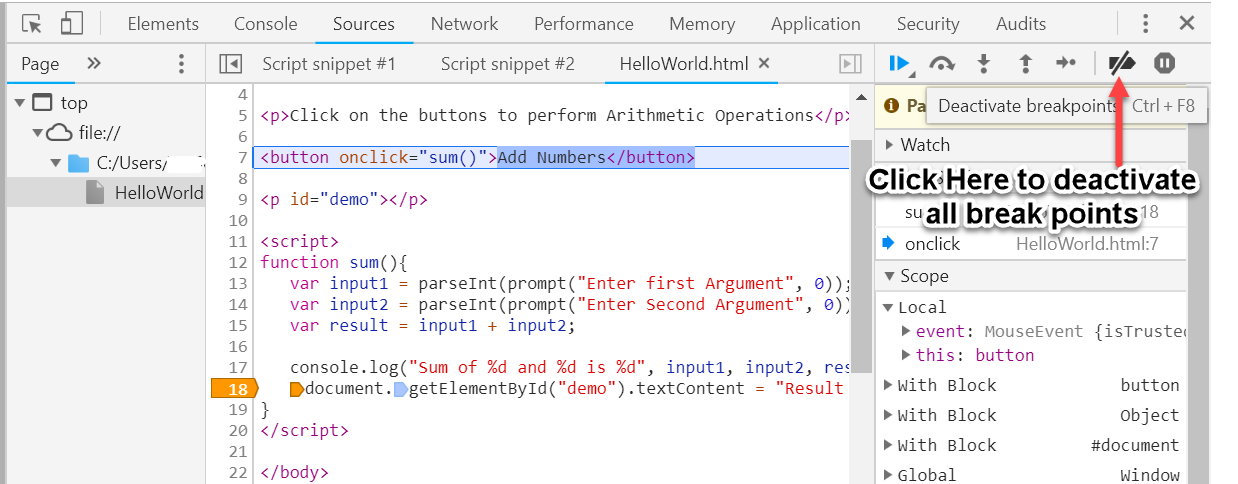Remove the breakpoint on line 18
The height and width of the screenshot is (484, 1238).
click(x=235, y=388)
